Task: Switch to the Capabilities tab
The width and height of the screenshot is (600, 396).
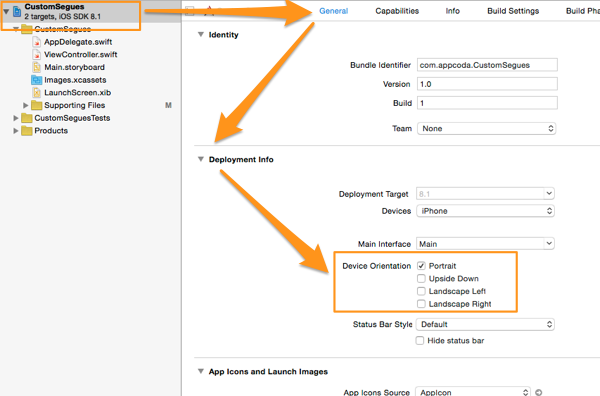Action: pyautogui.click(x=397, y=11)
